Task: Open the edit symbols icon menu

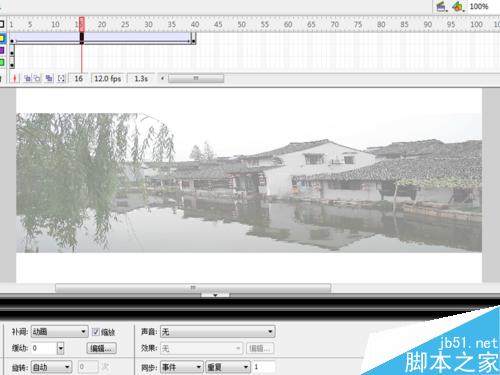Action: 458,7
